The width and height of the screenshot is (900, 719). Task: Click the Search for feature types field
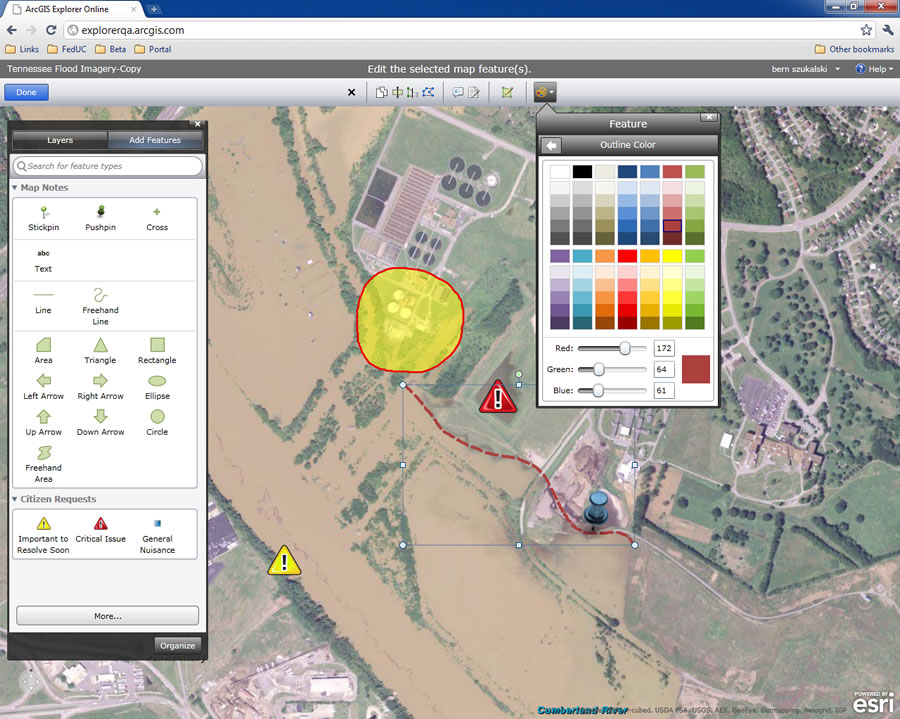pos(108,166)
